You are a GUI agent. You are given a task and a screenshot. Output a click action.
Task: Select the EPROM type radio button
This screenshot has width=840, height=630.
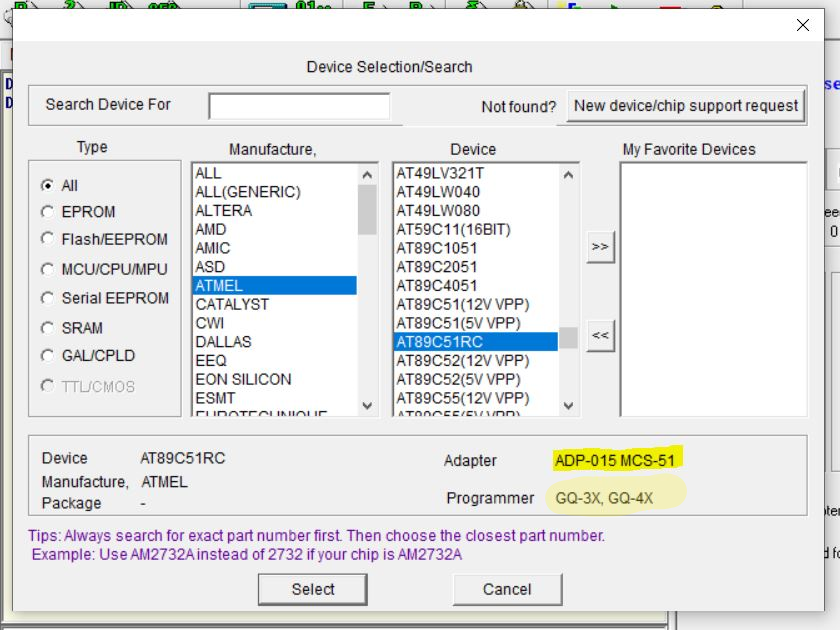click(47, 212)
